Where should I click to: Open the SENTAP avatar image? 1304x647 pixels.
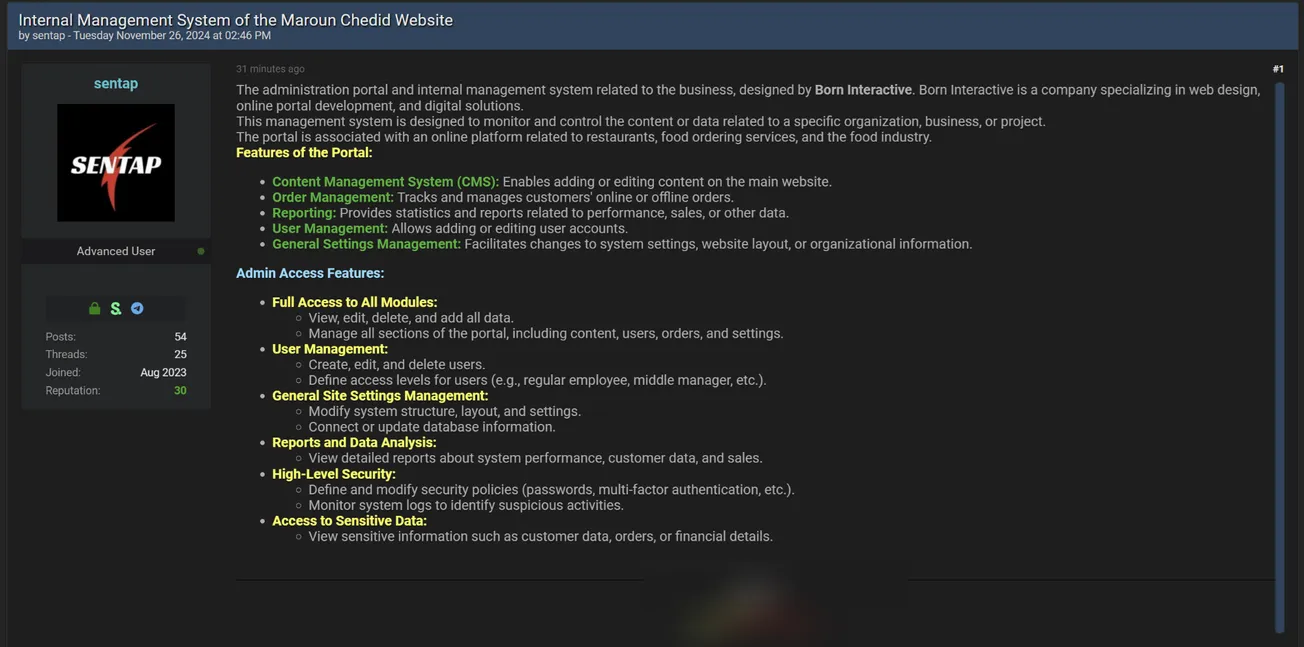click(x=116, y=163)
